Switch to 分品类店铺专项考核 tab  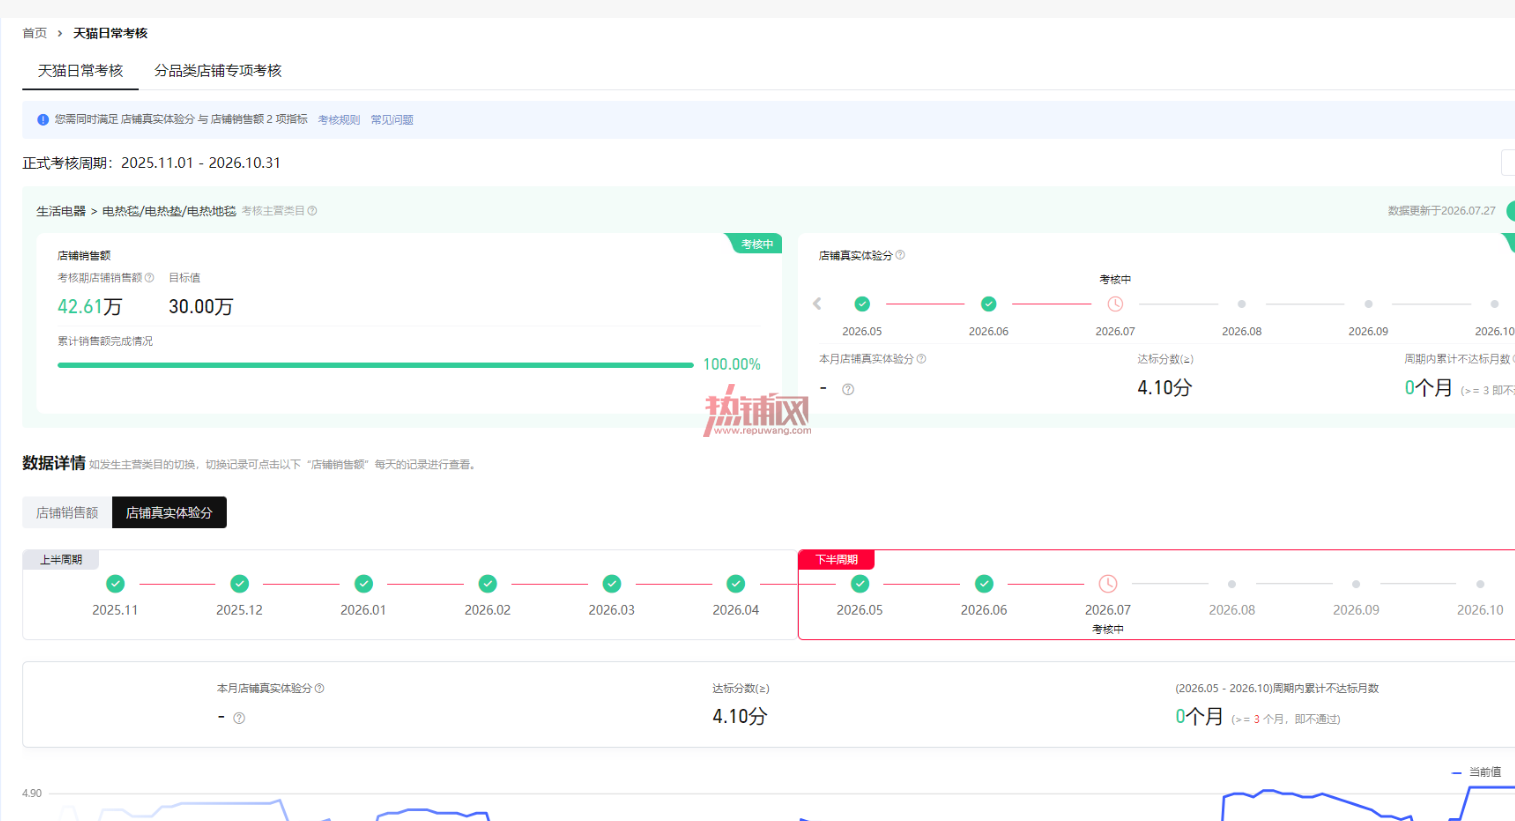218,71
